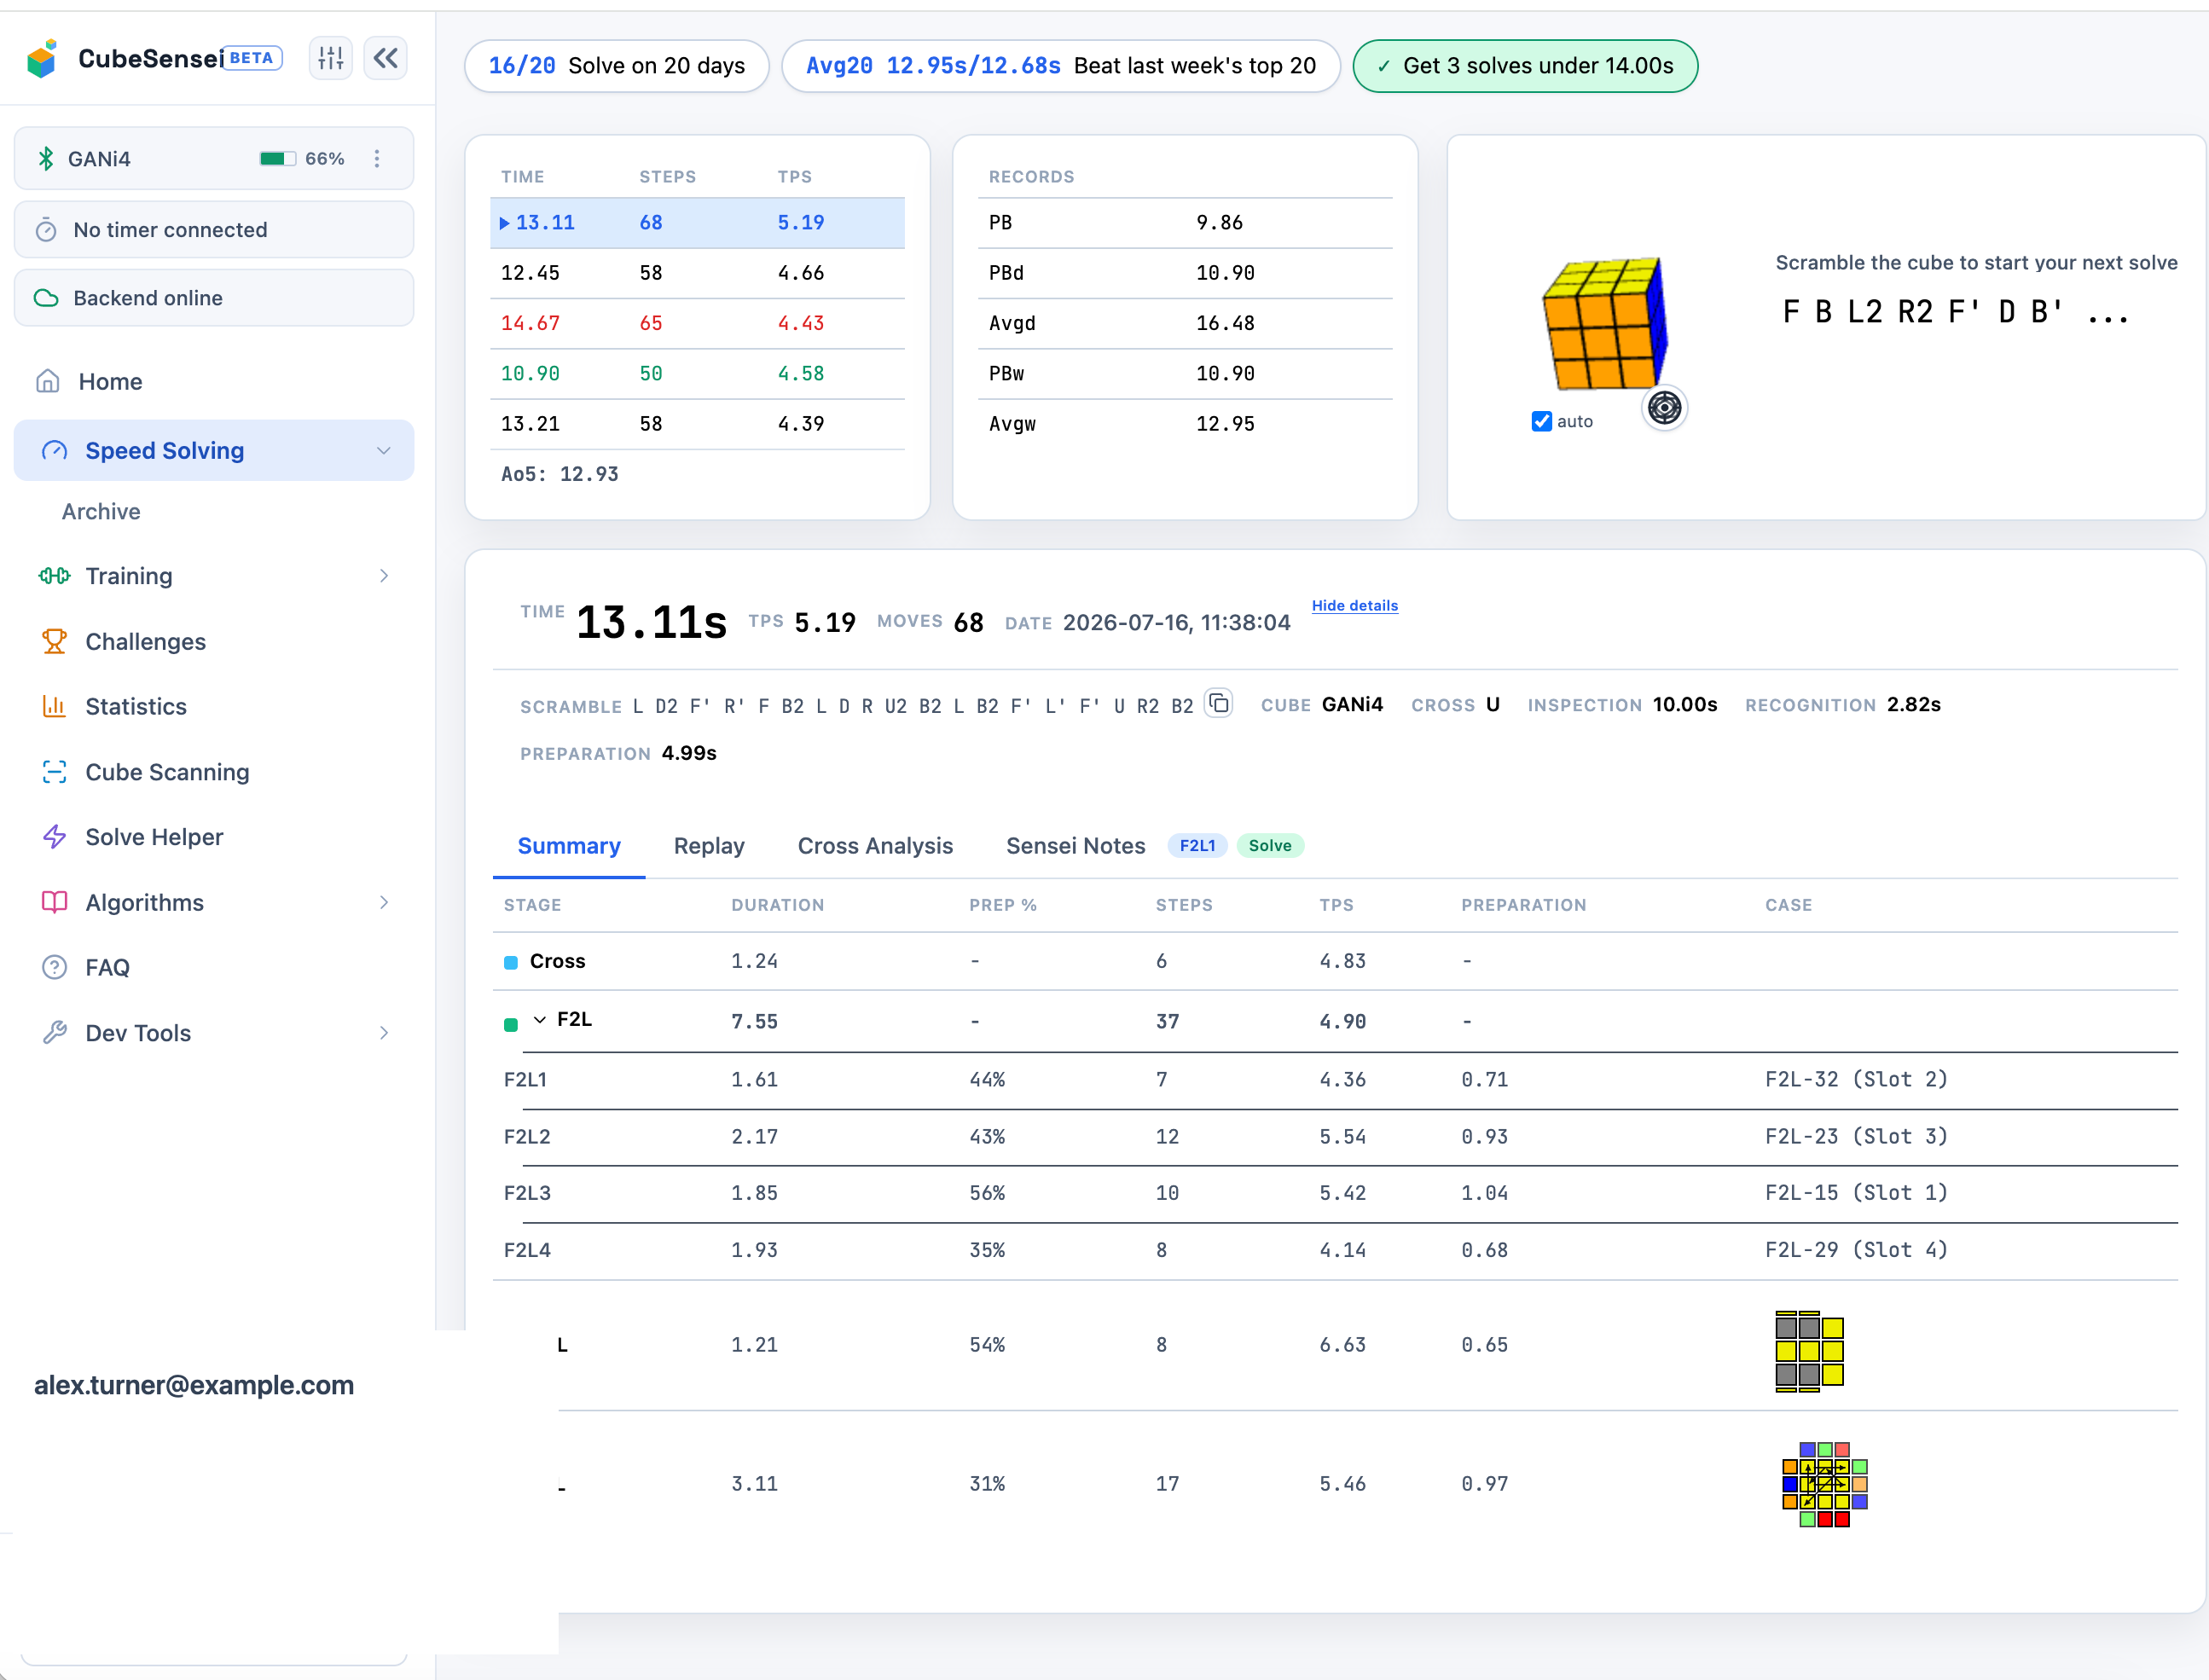This screenshot has height=1680, width=2209.
Task: Click the alex.turner@example.com account label
Action: pyautogui.click(x=194, y=1385)
